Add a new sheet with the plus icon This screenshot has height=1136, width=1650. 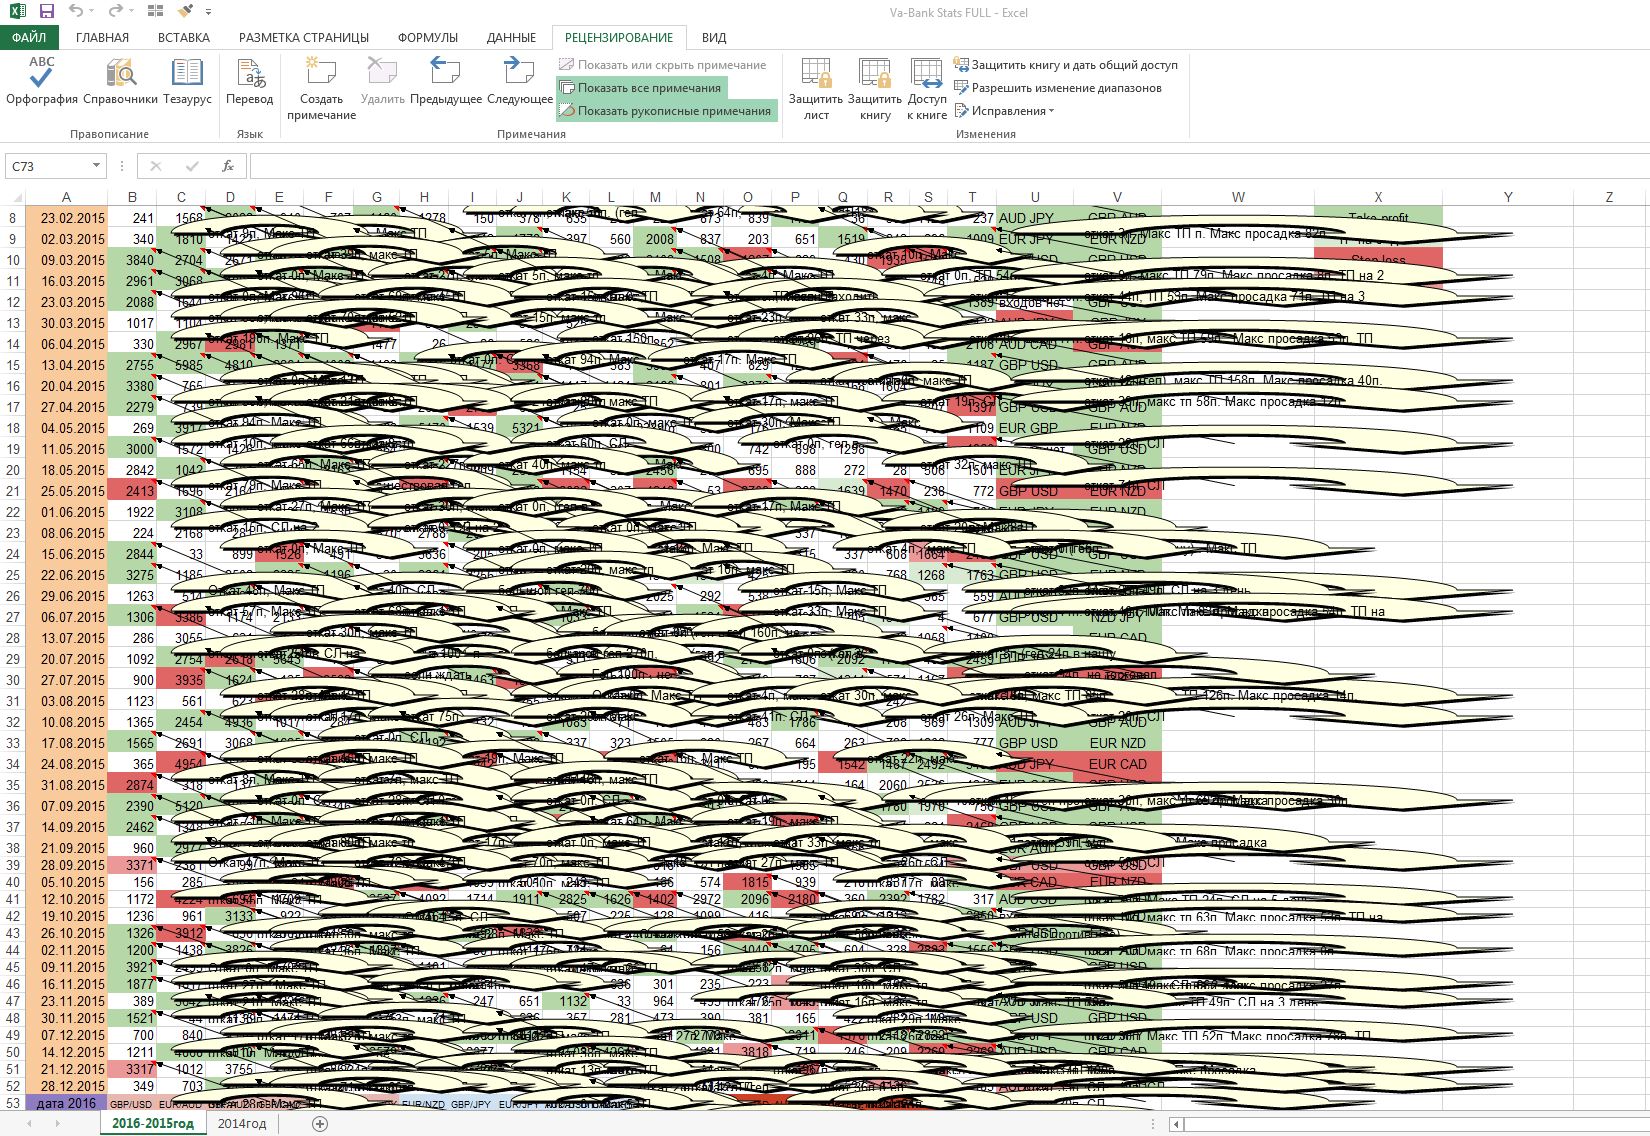pos(320,1124)
